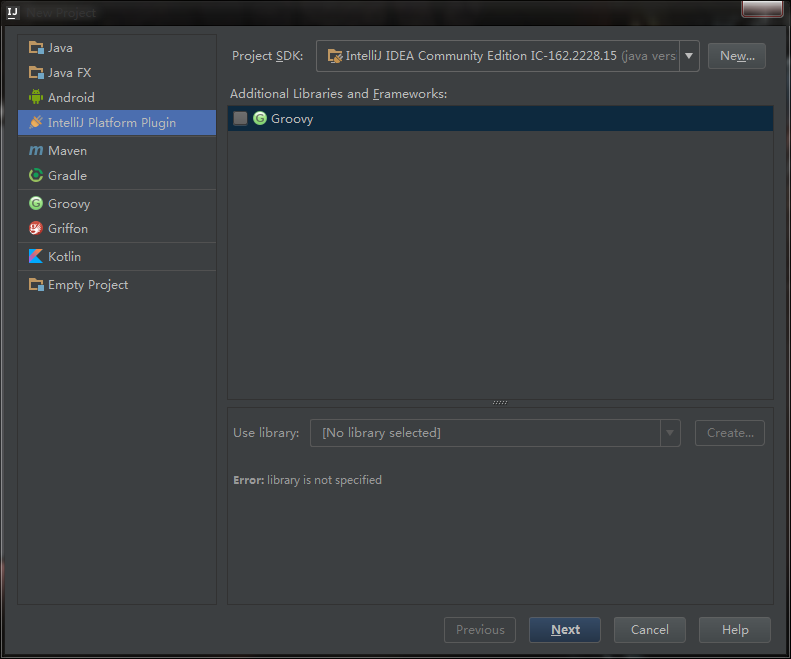The height and width of the screenshot is (659, 791).
Task: Close the New Project window
Action: coord(762,9)
